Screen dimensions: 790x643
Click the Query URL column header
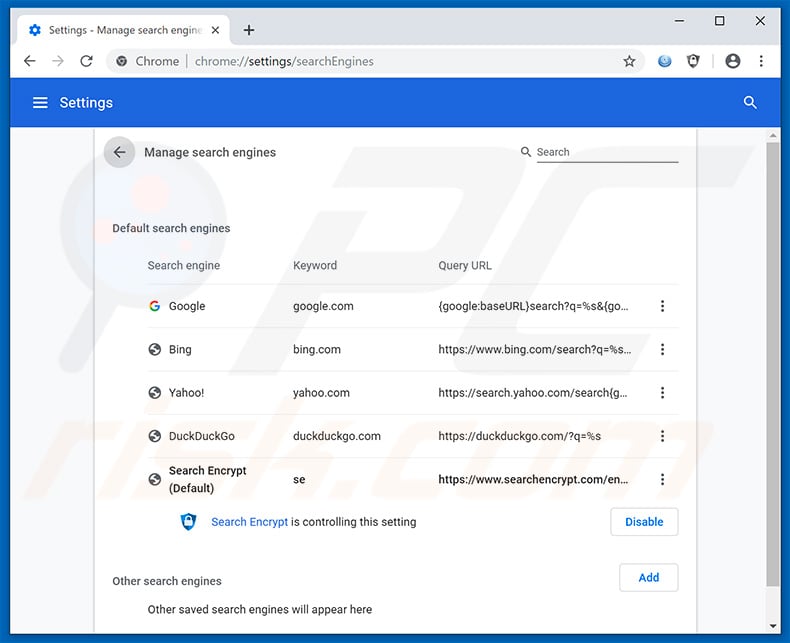(465, 265)
